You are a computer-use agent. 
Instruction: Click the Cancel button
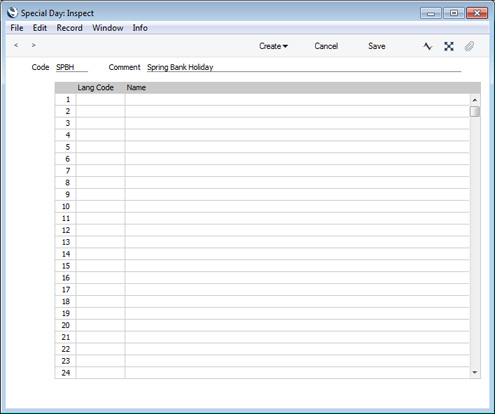[326, 46]
